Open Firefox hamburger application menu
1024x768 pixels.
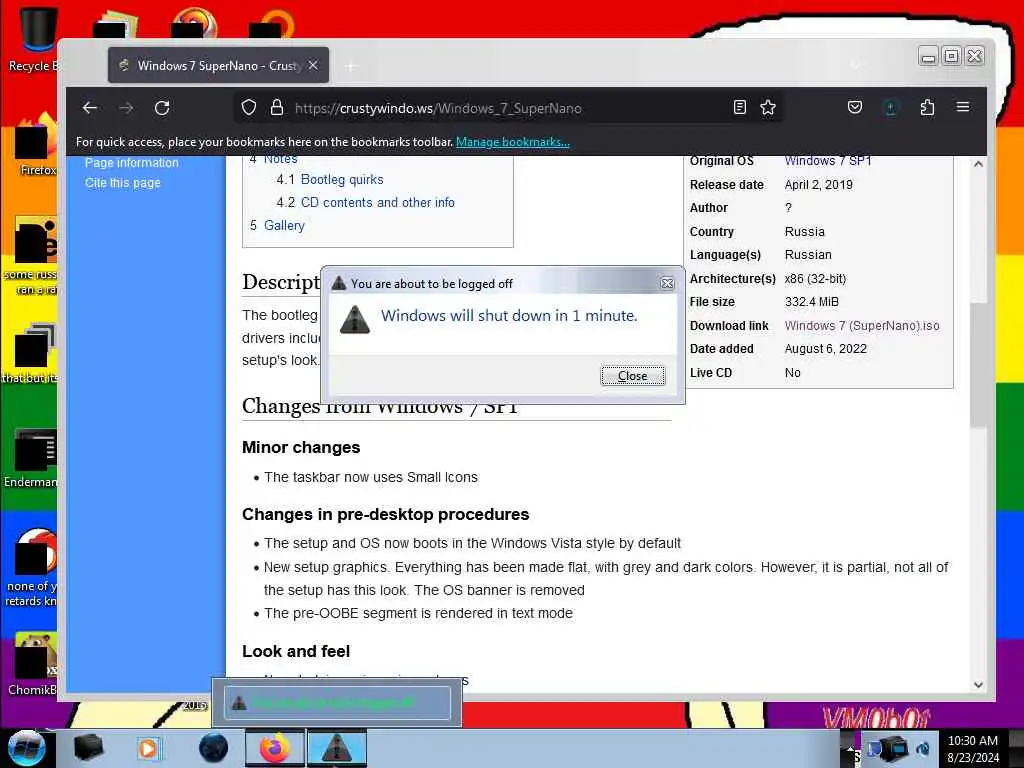click(x=963, y=107)
